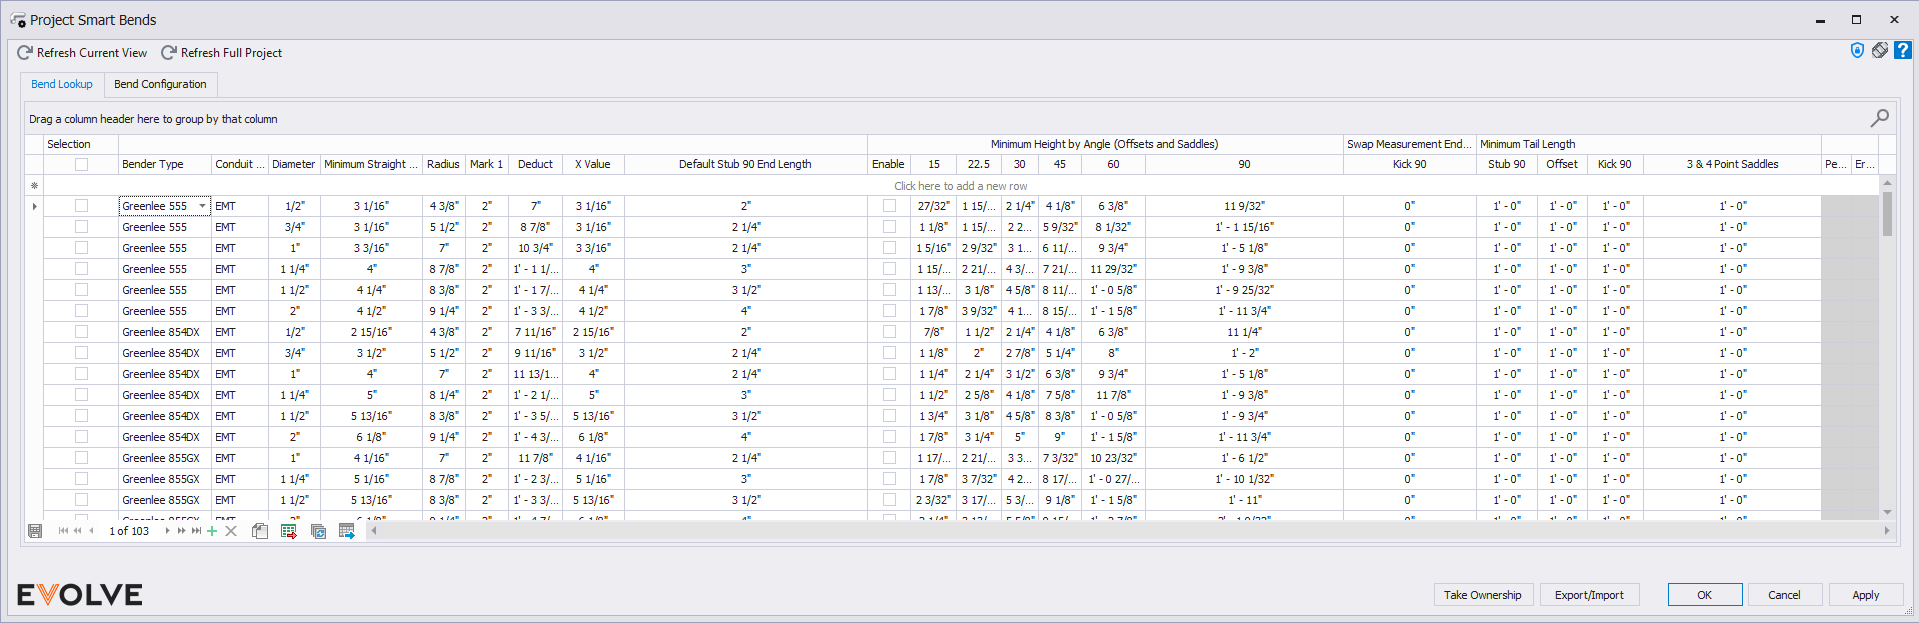Click the Stub 90 column header
The height and width of the screenshot is (623, 1919).
click(x=1506, y=164)
